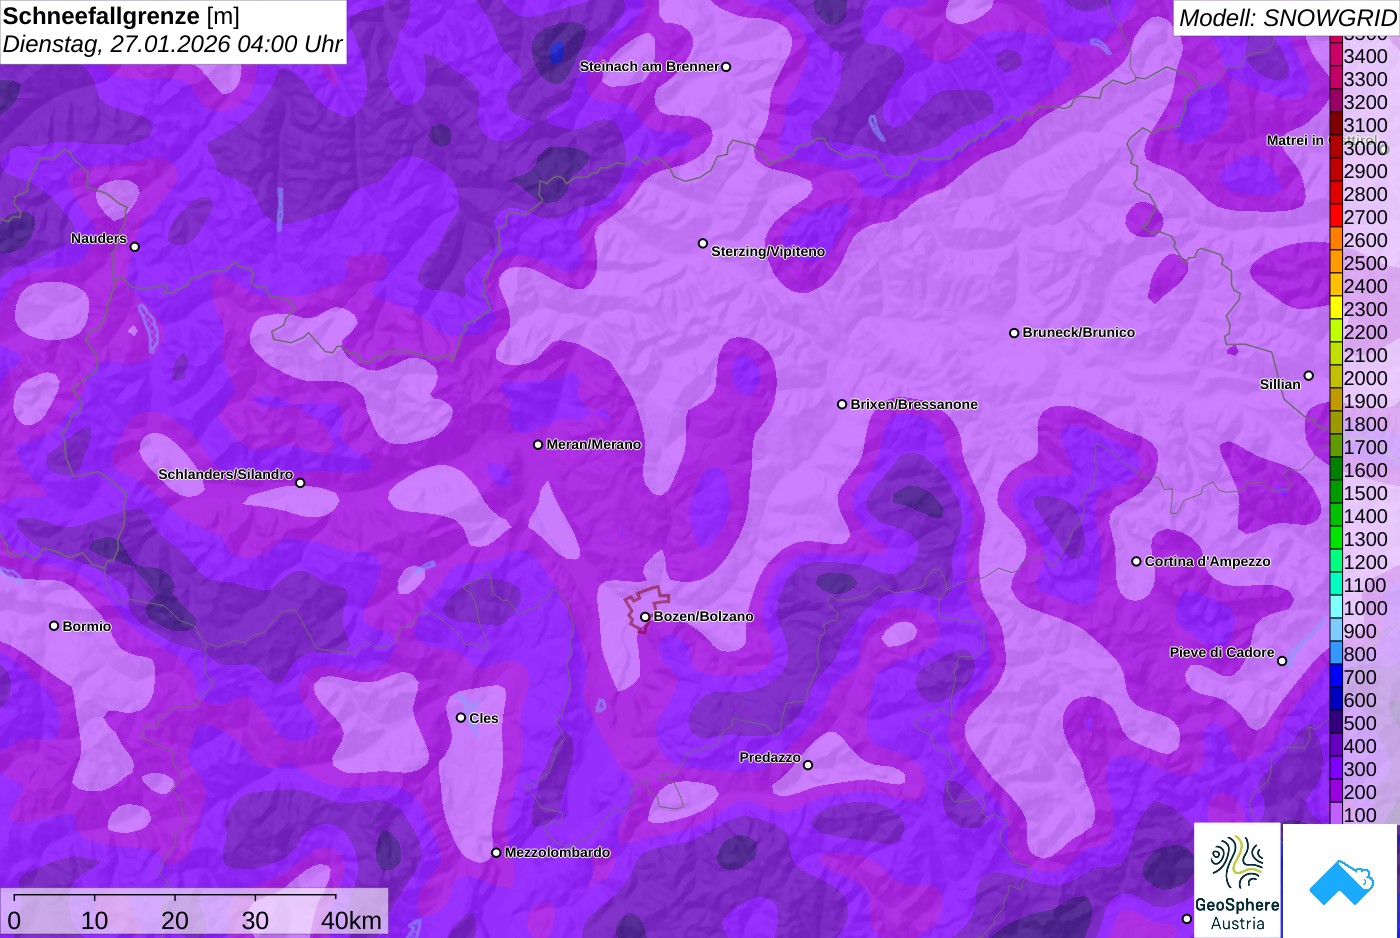Pick the Bruneck/Brunico location marker
This screenshot has width=1400, height=938.
[1014, 333]
